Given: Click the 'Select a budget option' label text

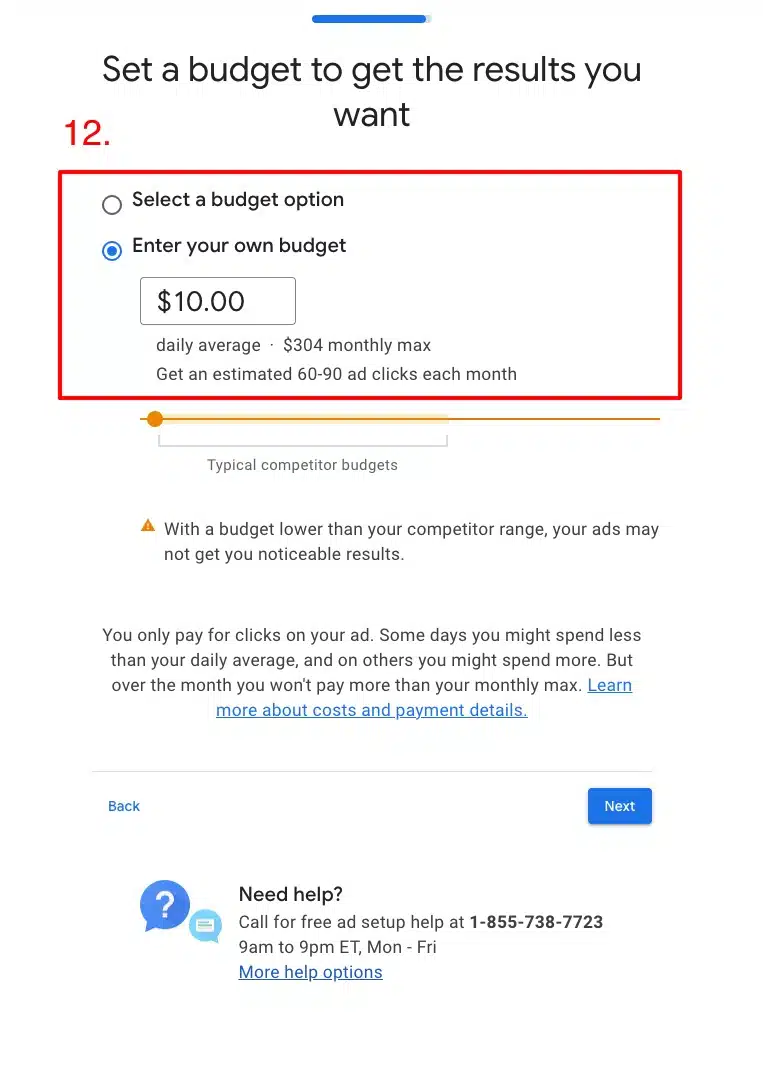Looking at the screenshot, I should 238,200.
